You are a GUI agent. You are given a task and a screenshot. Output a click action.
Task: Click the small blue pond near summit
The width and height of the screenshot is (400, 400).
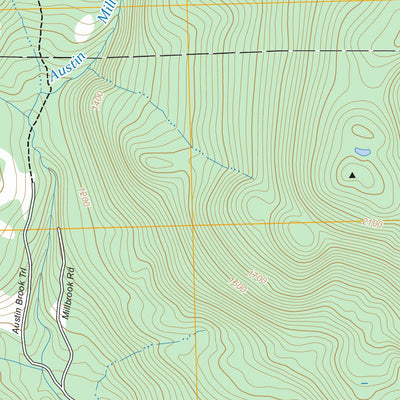pos(362,152)
